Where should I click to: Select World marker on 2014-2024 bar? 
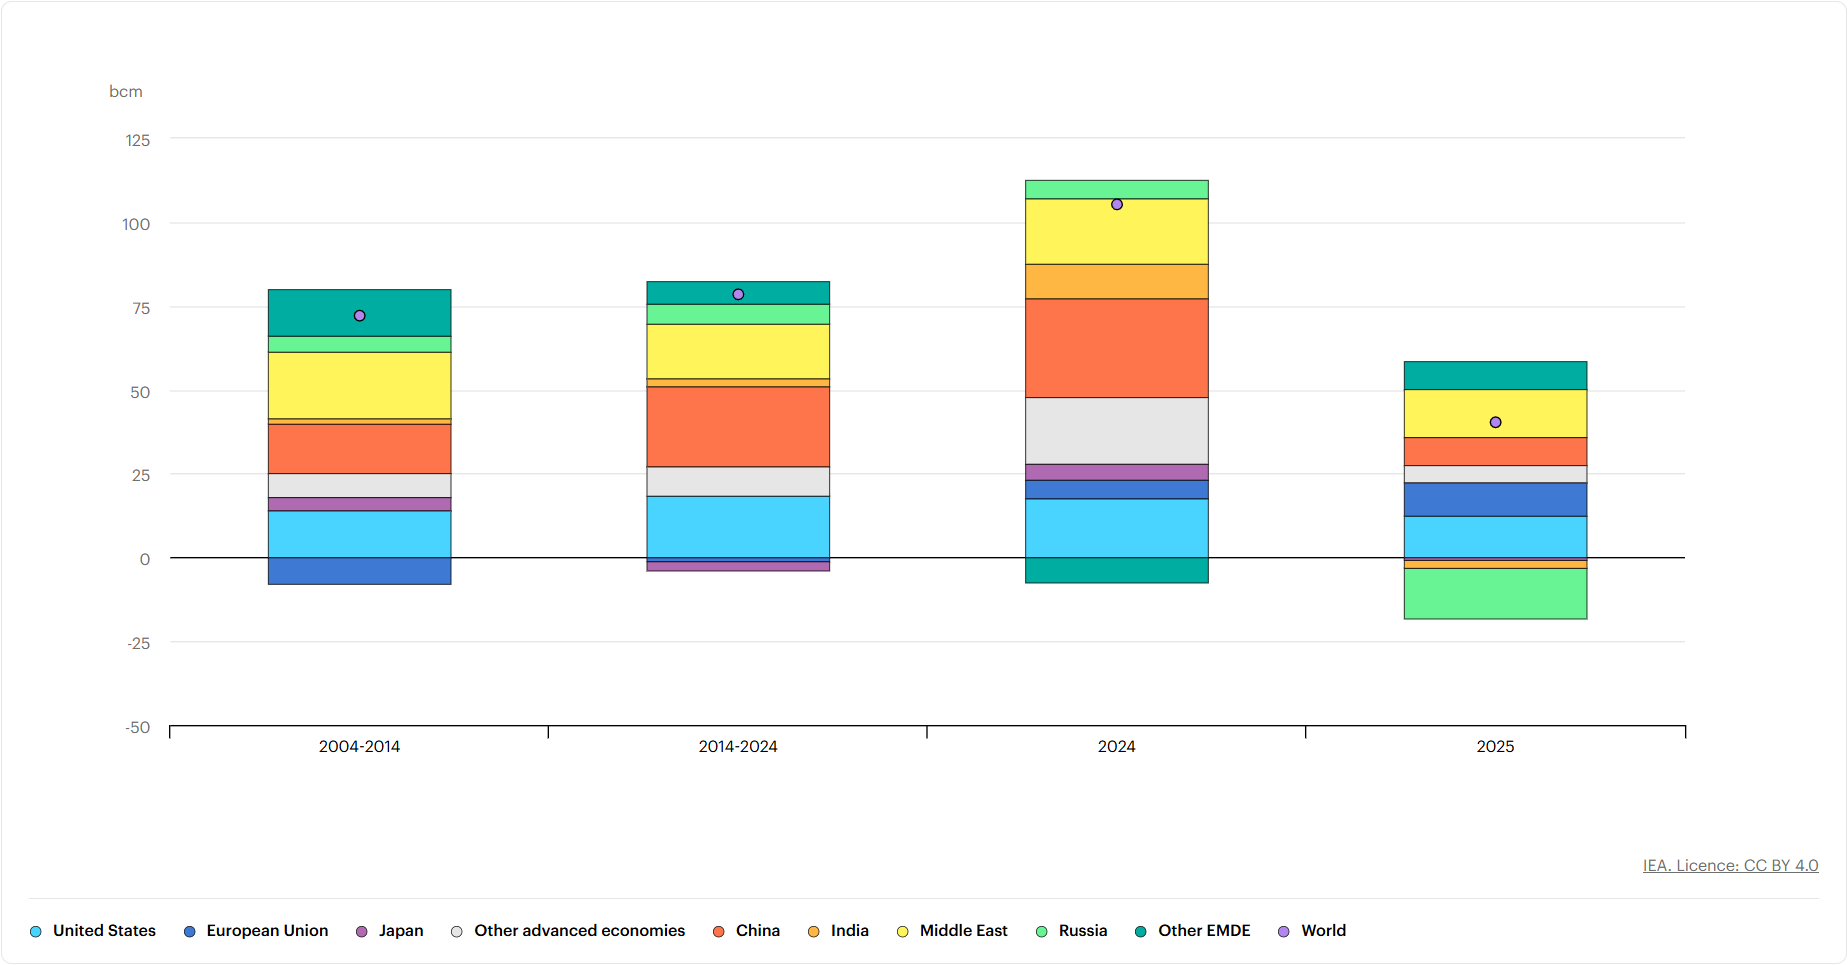click(x=738, y=295)
